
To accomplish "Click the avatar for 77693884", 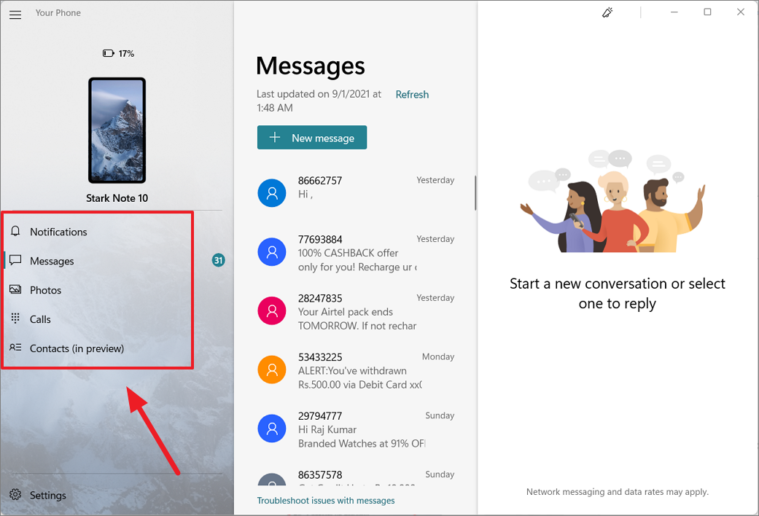I will (x=272, y=252).
